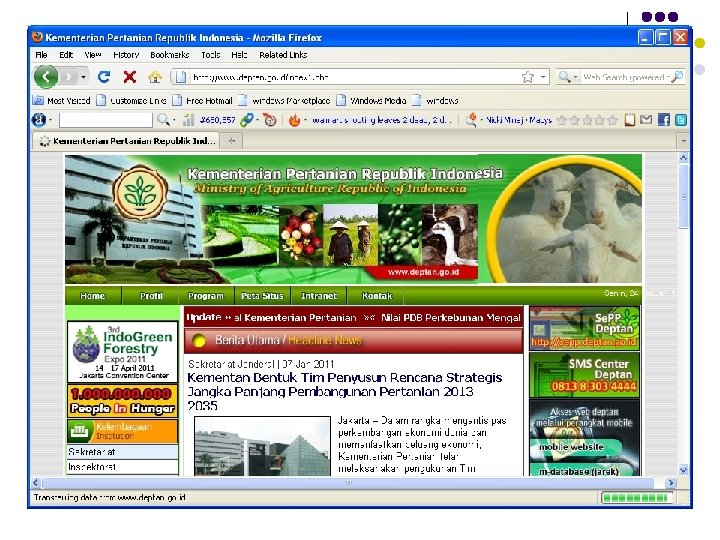Click the email envelope toolbar icon
This screenshot has width=720, height=540.
[646, 120]
